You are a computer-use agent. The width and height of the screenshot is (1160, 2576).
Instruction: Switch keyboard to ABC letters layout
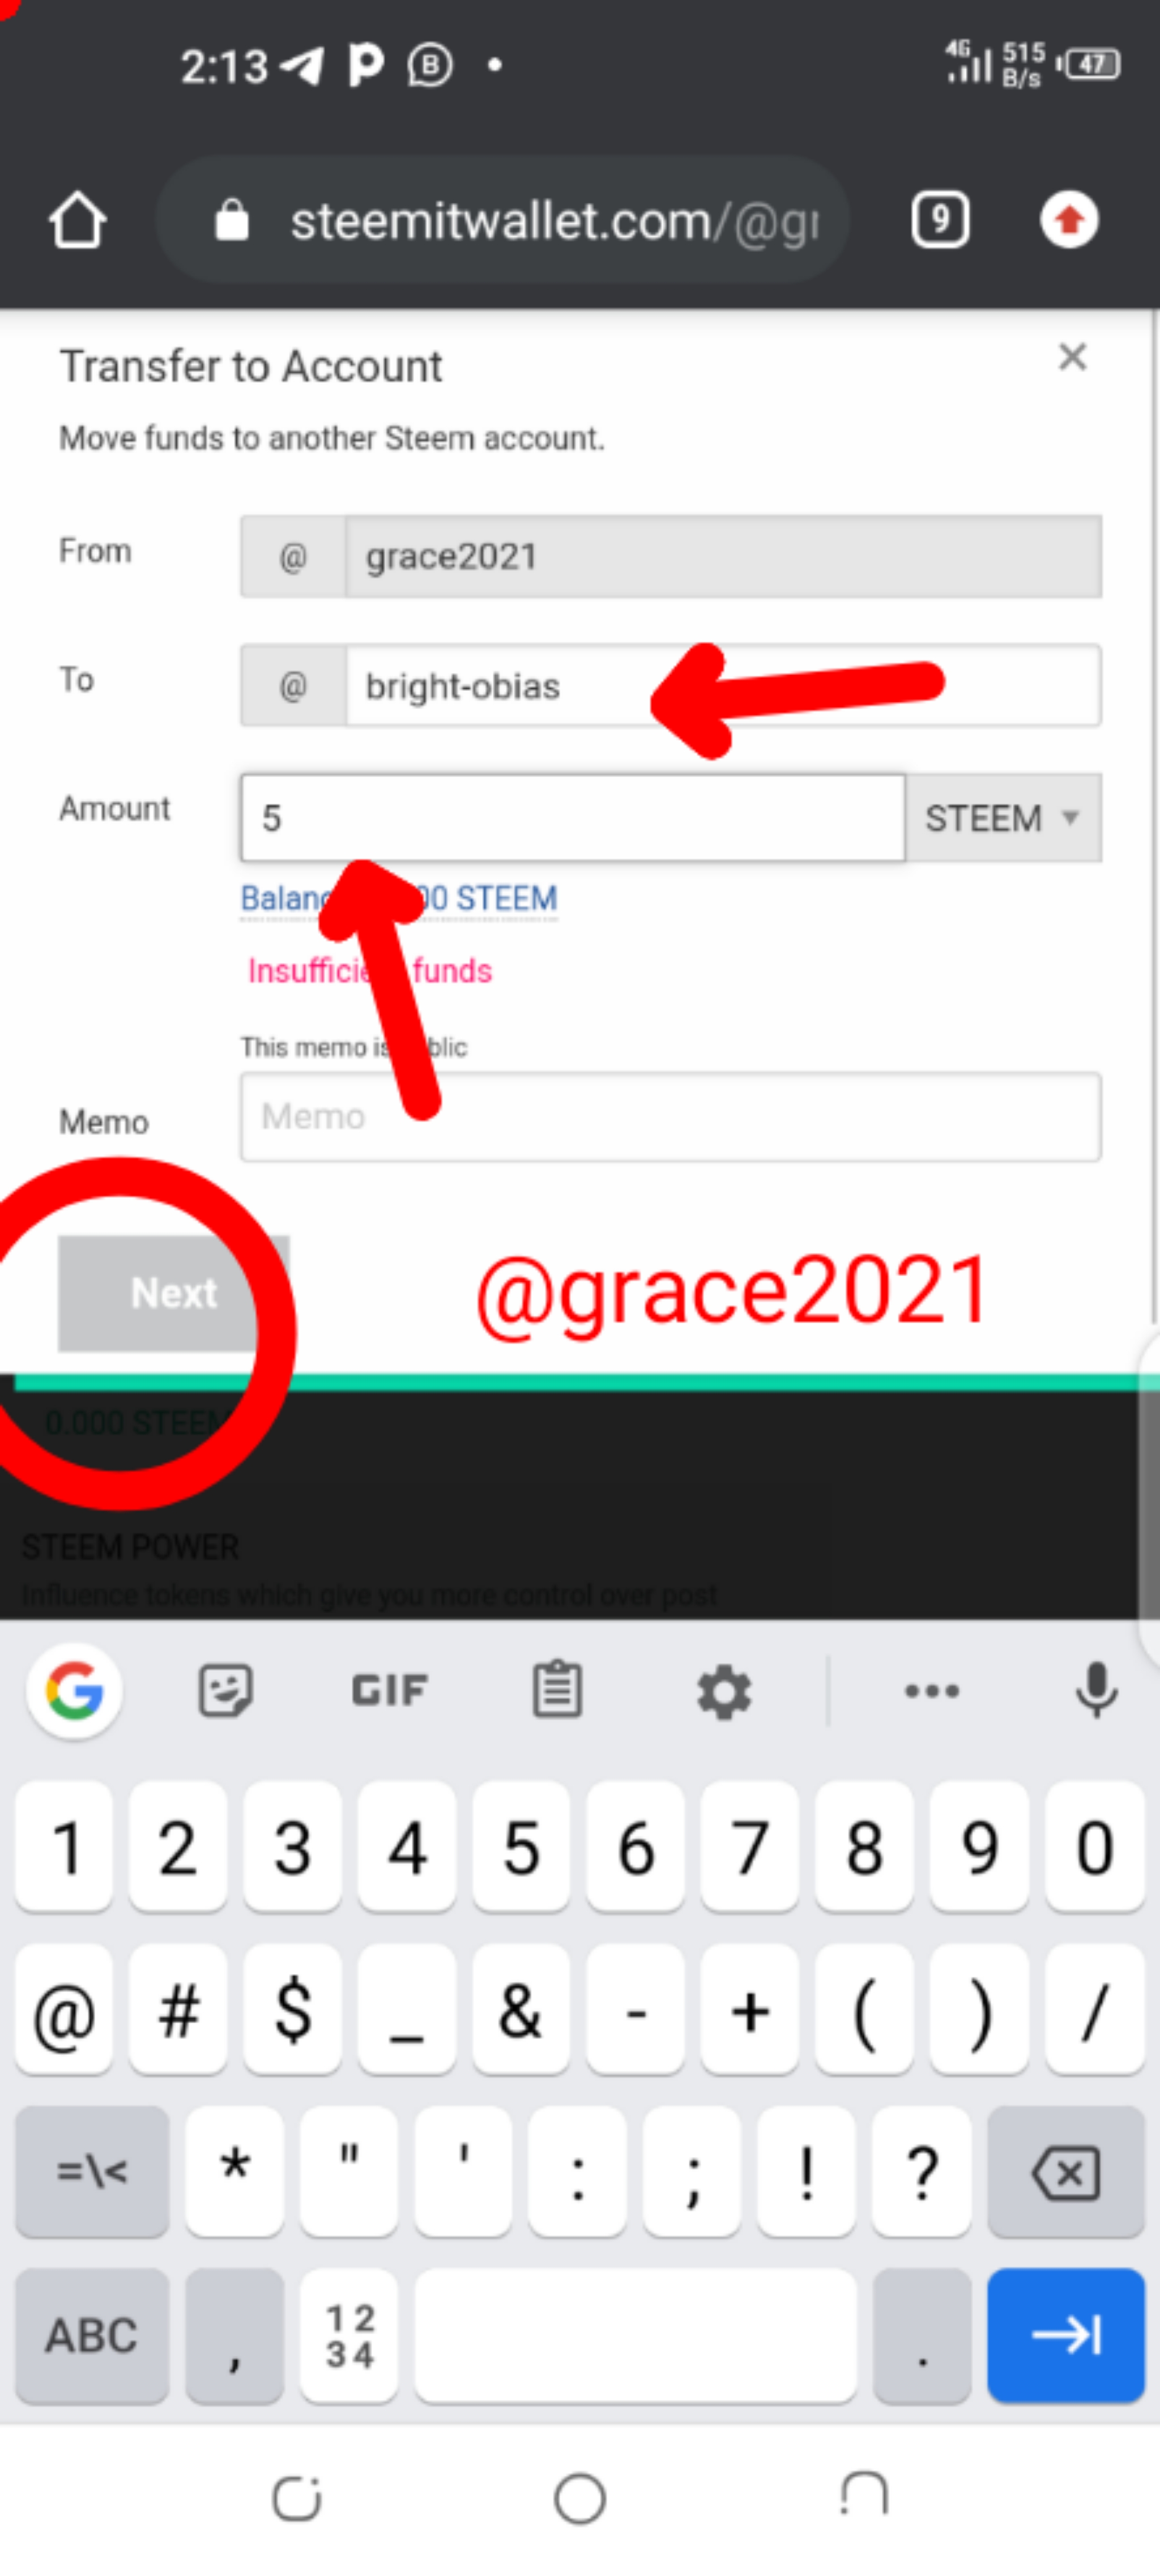tap(92, 2335)
